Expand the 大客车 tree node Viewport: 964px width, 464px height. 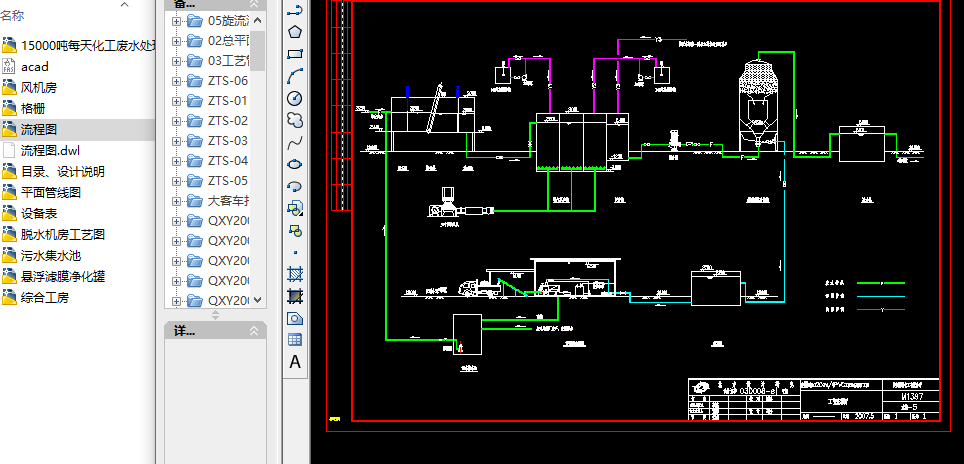point(176,201)
